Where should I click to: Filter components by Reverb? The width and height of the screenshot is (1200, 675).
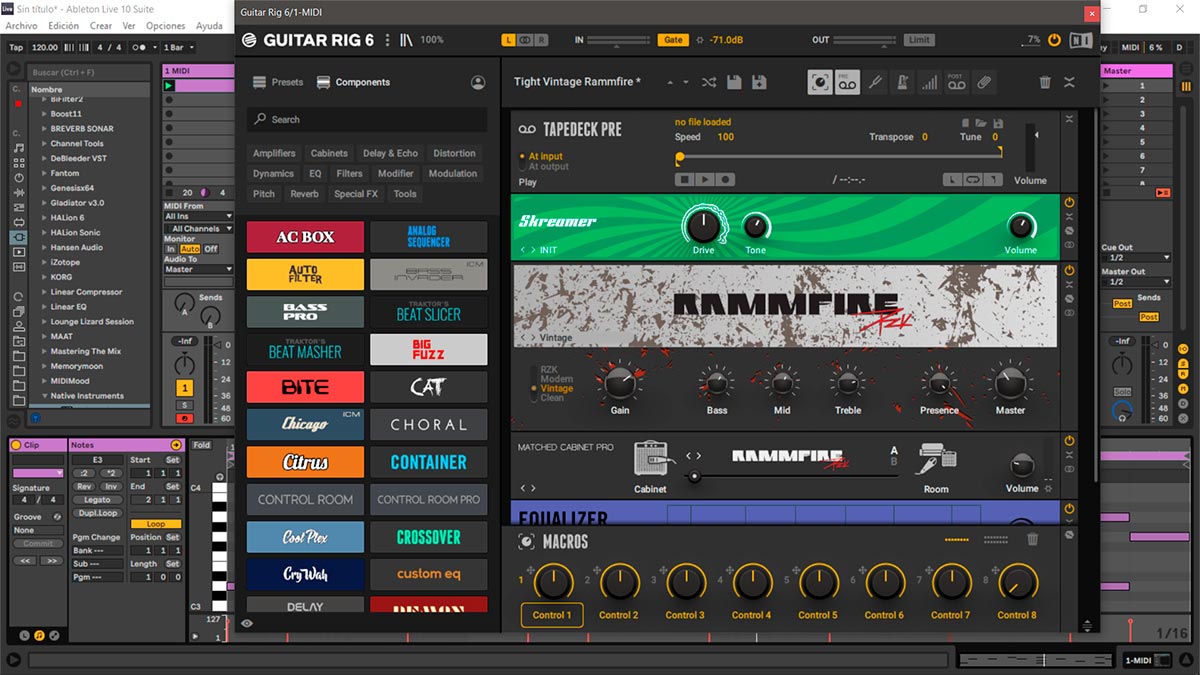coord(304,194)
